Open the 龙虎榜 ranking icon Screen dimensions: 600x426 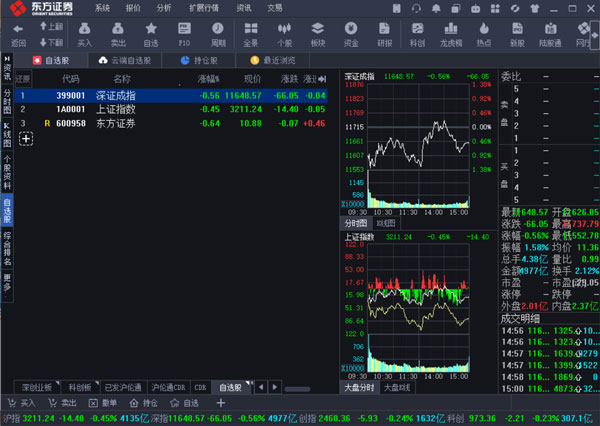click(451, 29)
